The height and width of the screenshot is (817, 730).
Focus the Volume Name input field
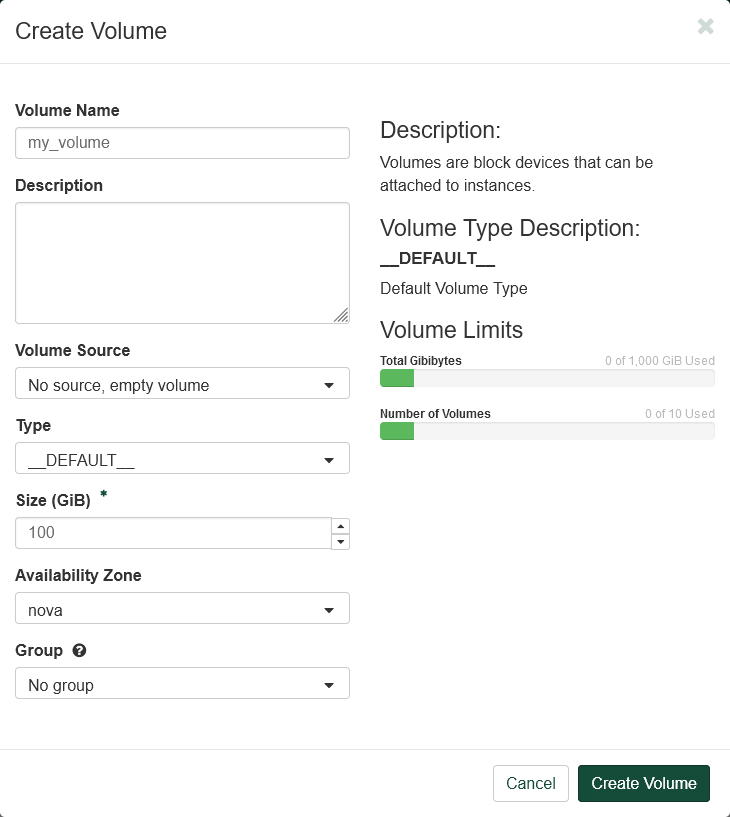tap(182, 143)
